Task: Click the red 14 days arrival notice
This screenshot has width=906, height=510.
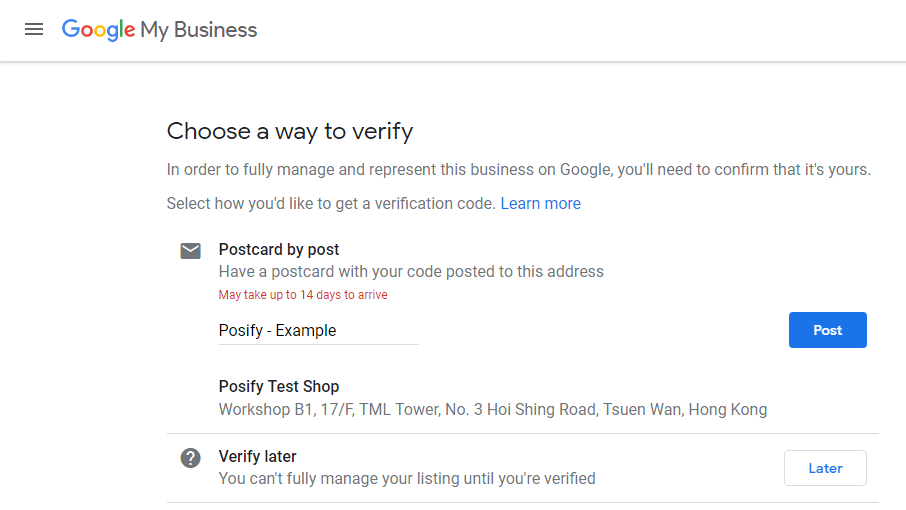Action: pos(303,295)
